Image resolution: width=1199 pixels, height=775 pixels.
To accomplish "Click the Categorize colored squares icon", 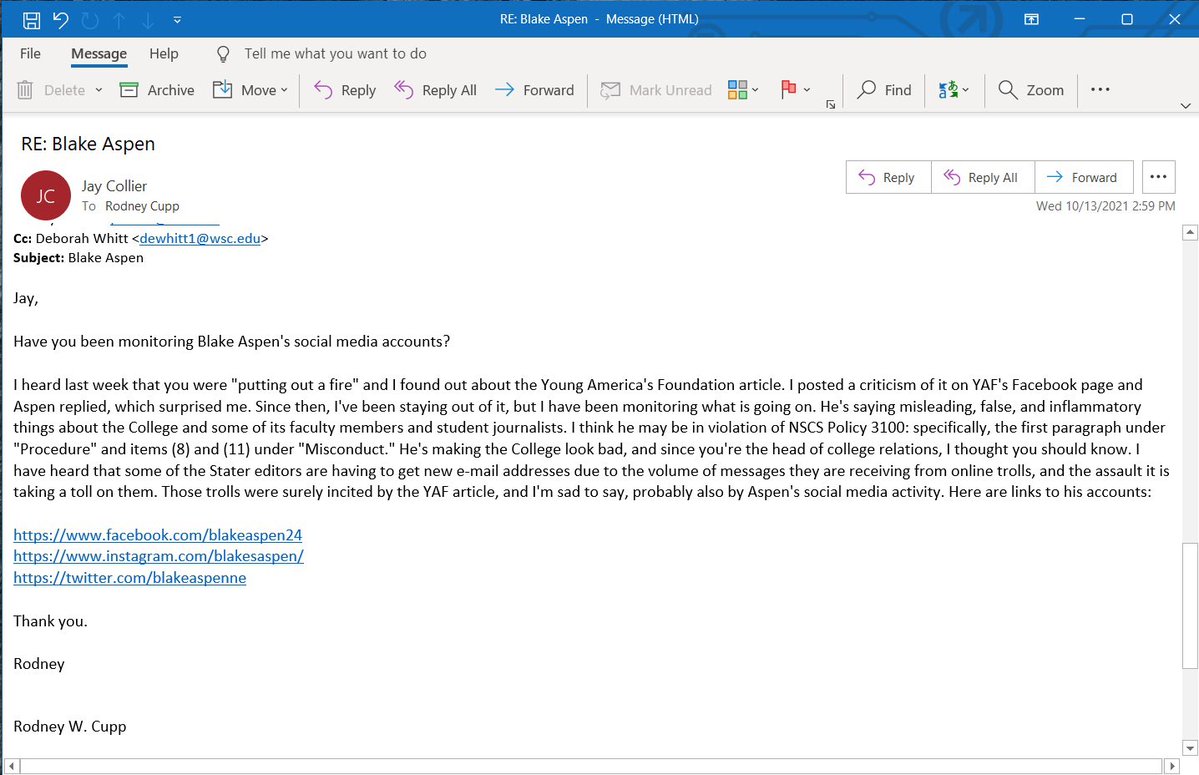I will pos(737,90).
